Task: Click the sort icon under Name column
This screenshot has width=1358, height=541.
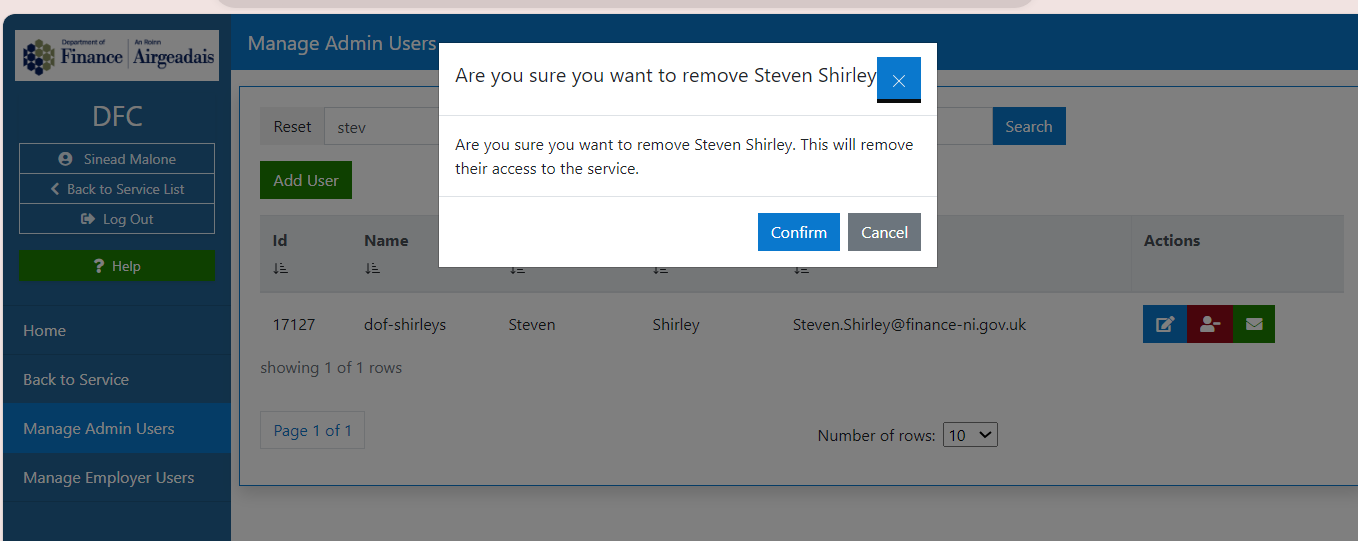Action: [x=372, y=268]
